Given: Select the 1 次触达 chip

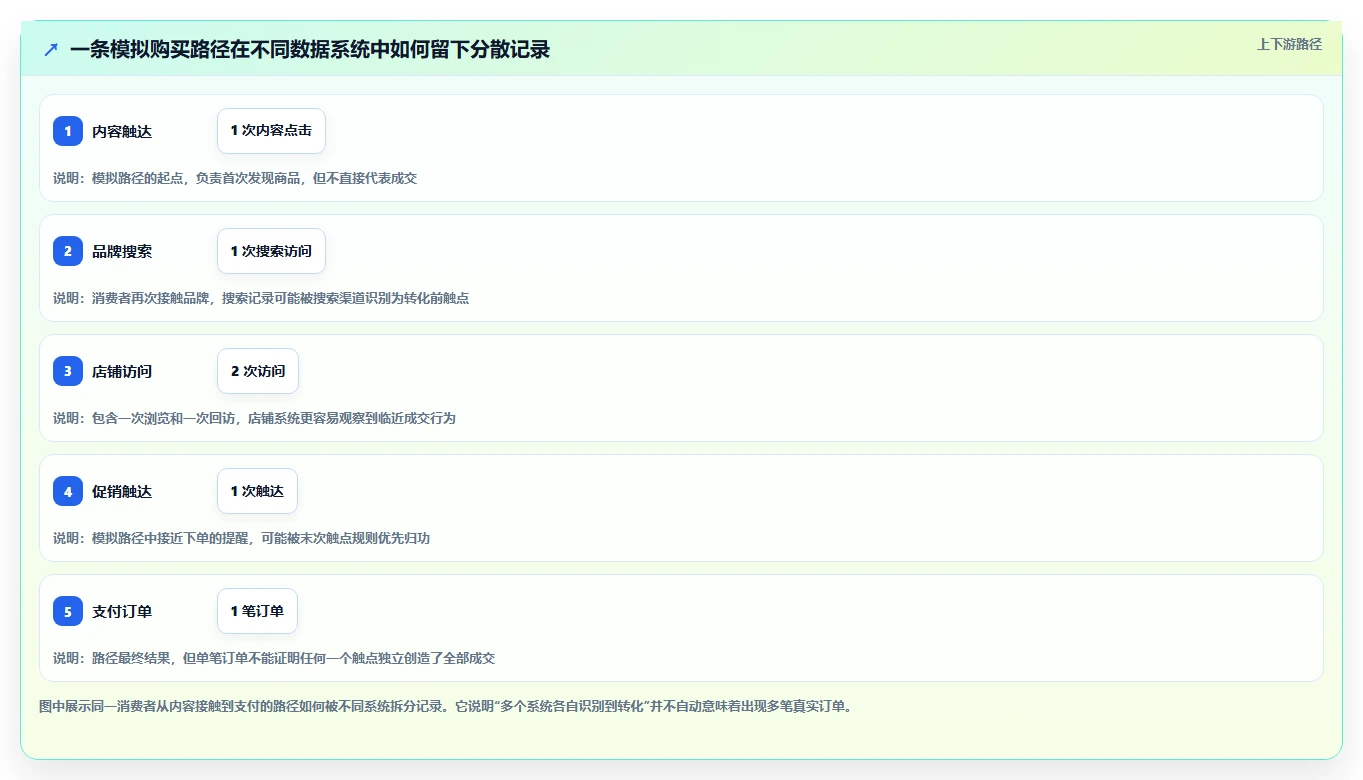Looking at the screenshot, I should pyautogui.click(x=257, y=491).
